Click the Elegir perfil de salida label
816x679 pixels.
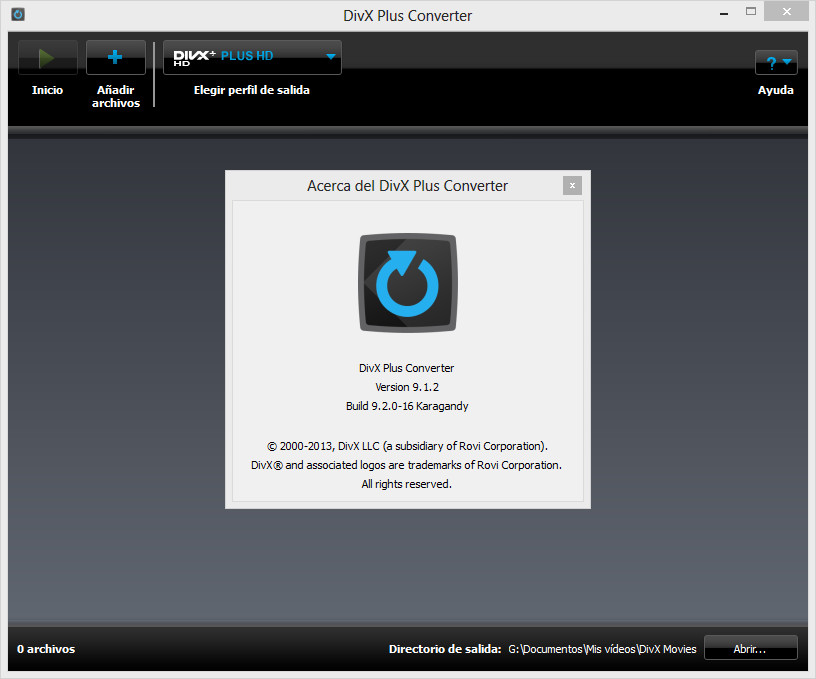coord(251,89)
